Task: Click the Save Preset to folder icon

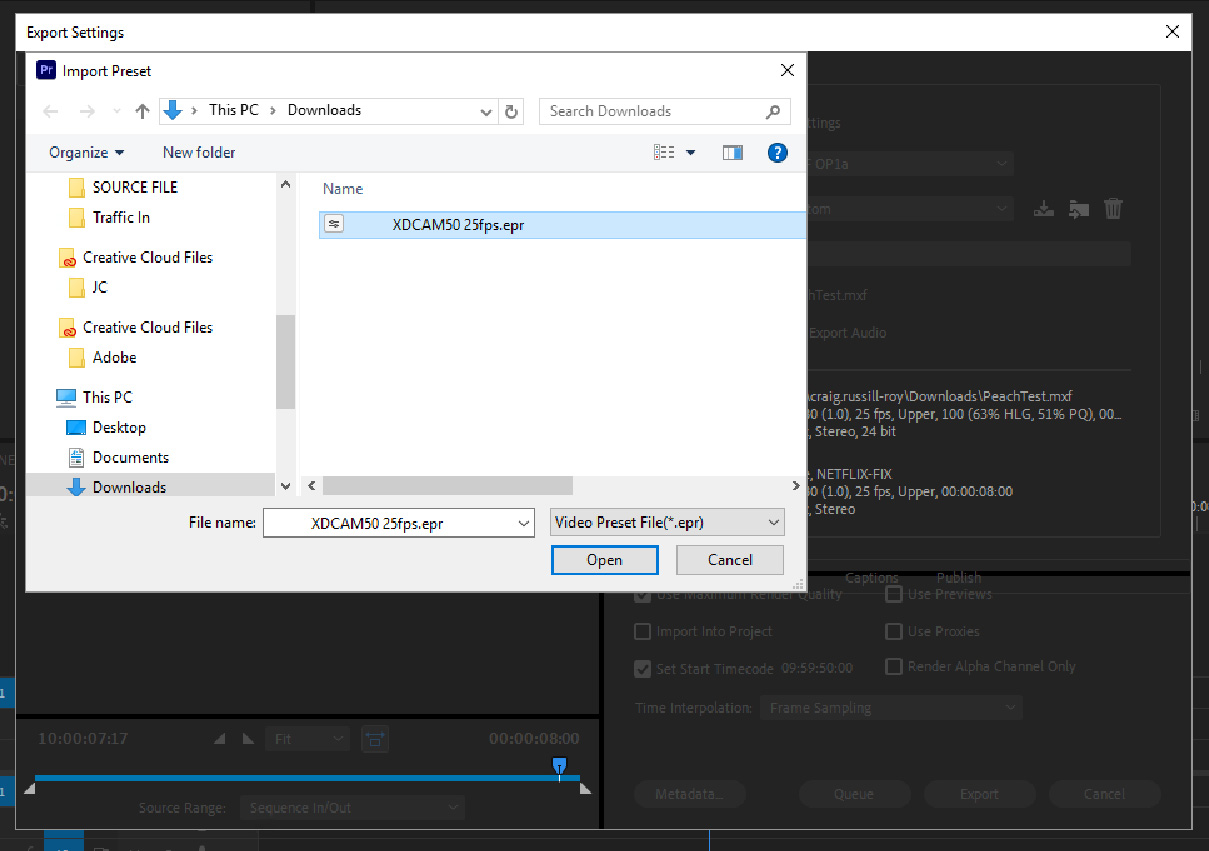Action: tap(1079, 208)
